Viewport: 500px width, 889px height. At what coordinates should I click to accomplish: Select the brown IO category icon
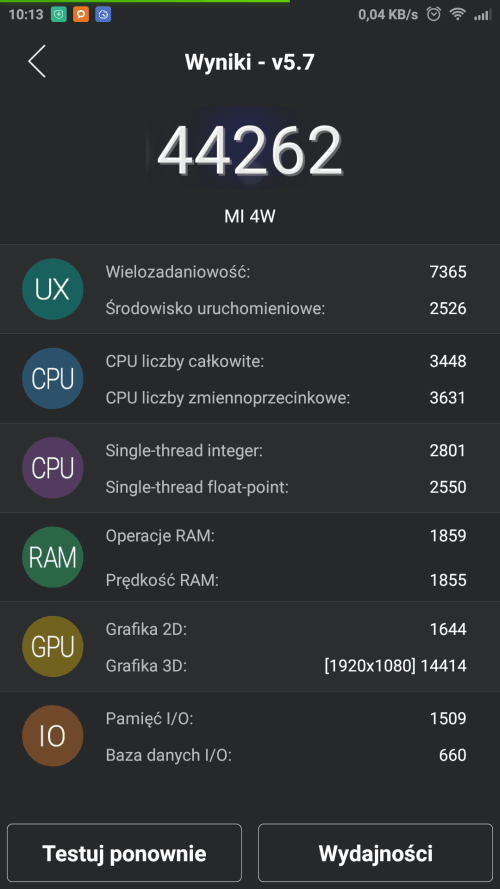tap(53, 736)
